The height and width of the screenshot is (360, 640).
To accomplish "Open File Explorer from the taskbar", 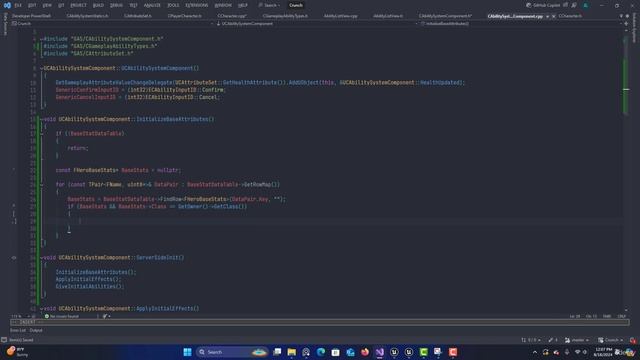I will [x=291, y=352].
